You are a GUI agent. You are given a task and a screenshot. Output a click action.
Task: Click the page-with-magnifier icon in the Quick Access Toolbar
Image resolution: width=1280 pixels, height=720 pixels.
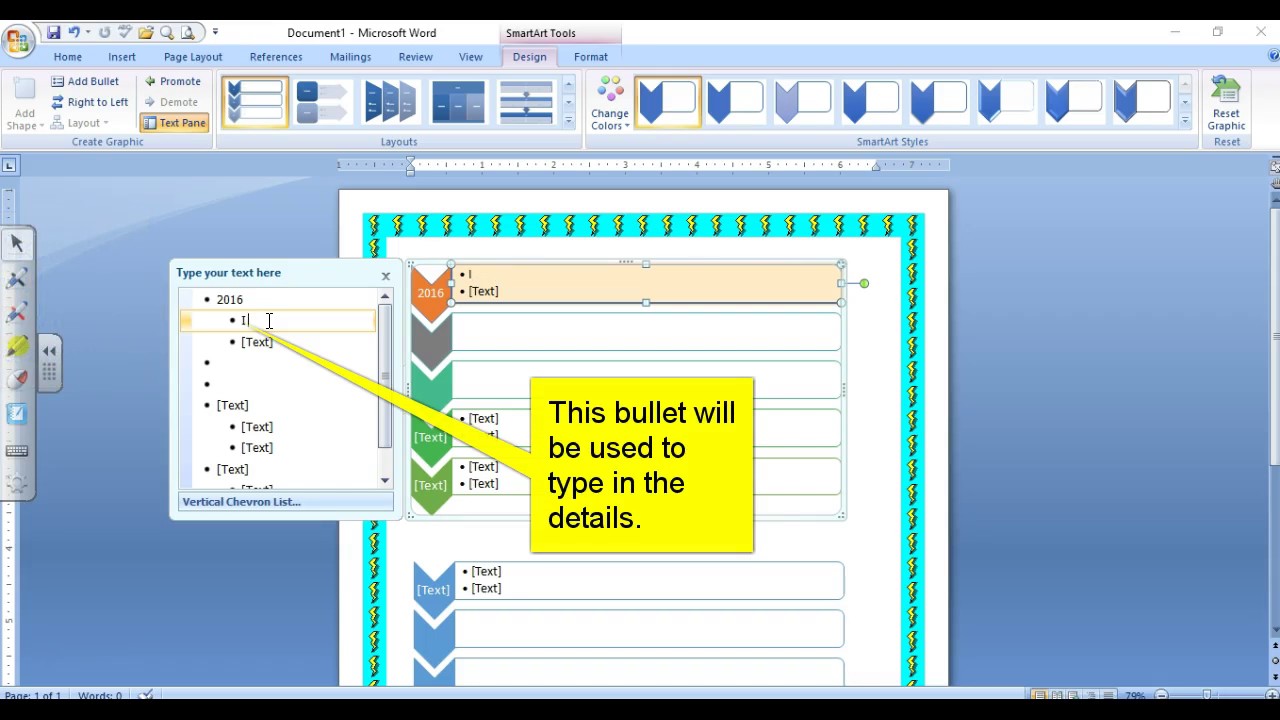point(187,33)
